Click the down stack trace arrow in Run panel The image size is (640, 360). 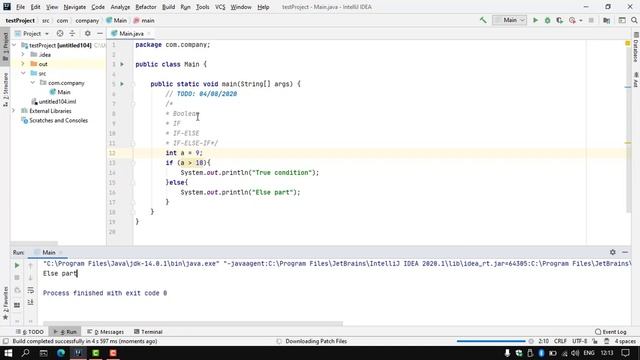[31, 278]
